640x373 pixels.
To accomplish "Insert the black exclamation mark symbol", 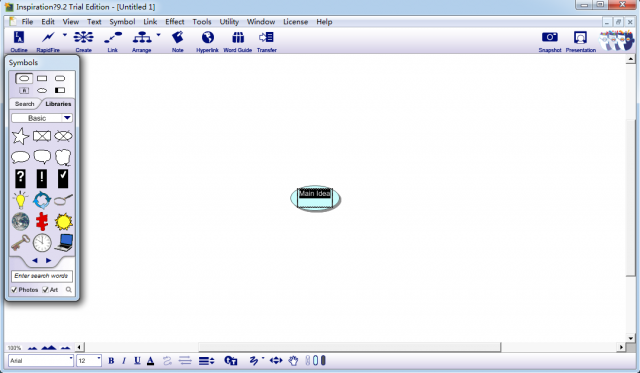I will coord(42,179).
